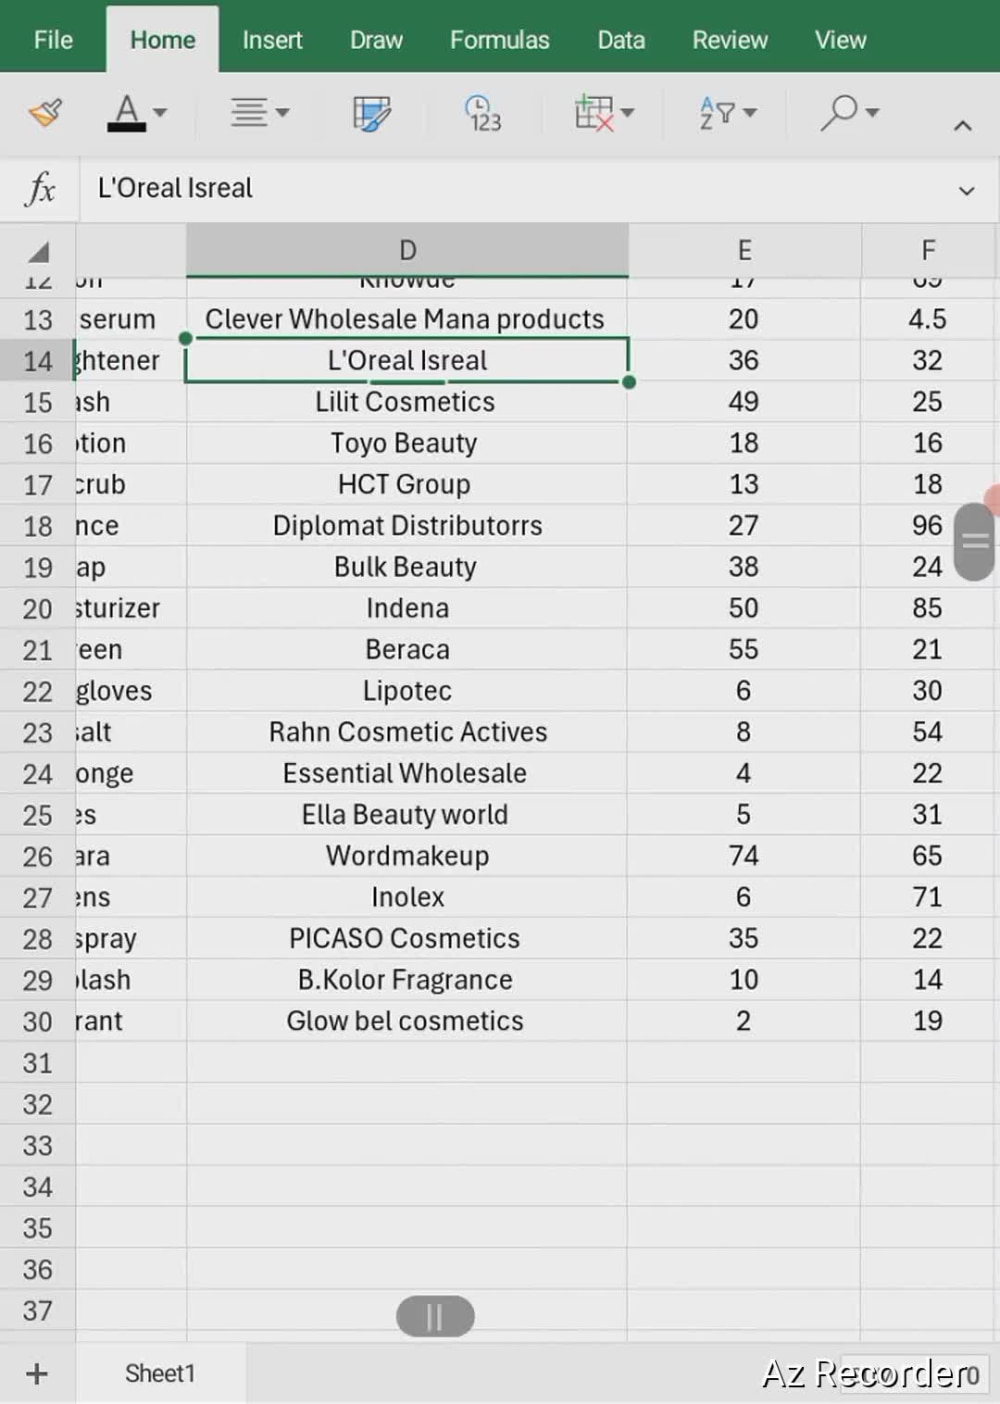Image resolution: width=1000 pixels, height=1404 pixels.
Task: Select cell Rahn Cosmetic Actives
Action: [x=407, y=732]
